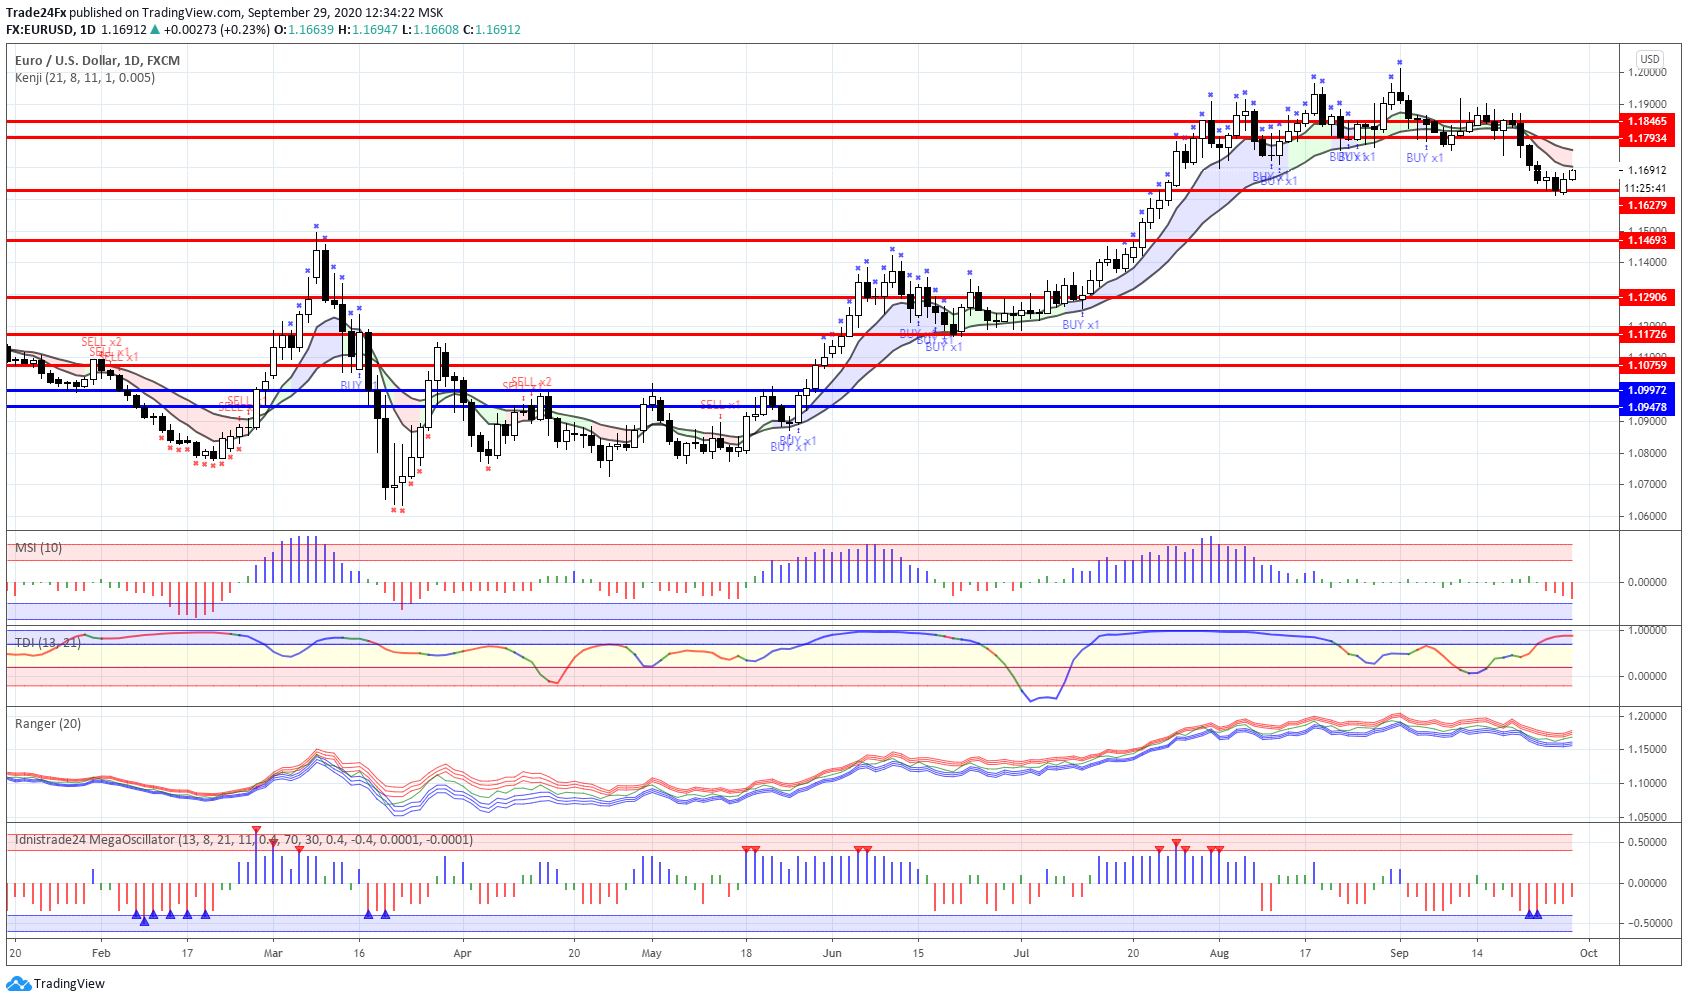Click the 1.08000 price axis value

point(1647,453)
